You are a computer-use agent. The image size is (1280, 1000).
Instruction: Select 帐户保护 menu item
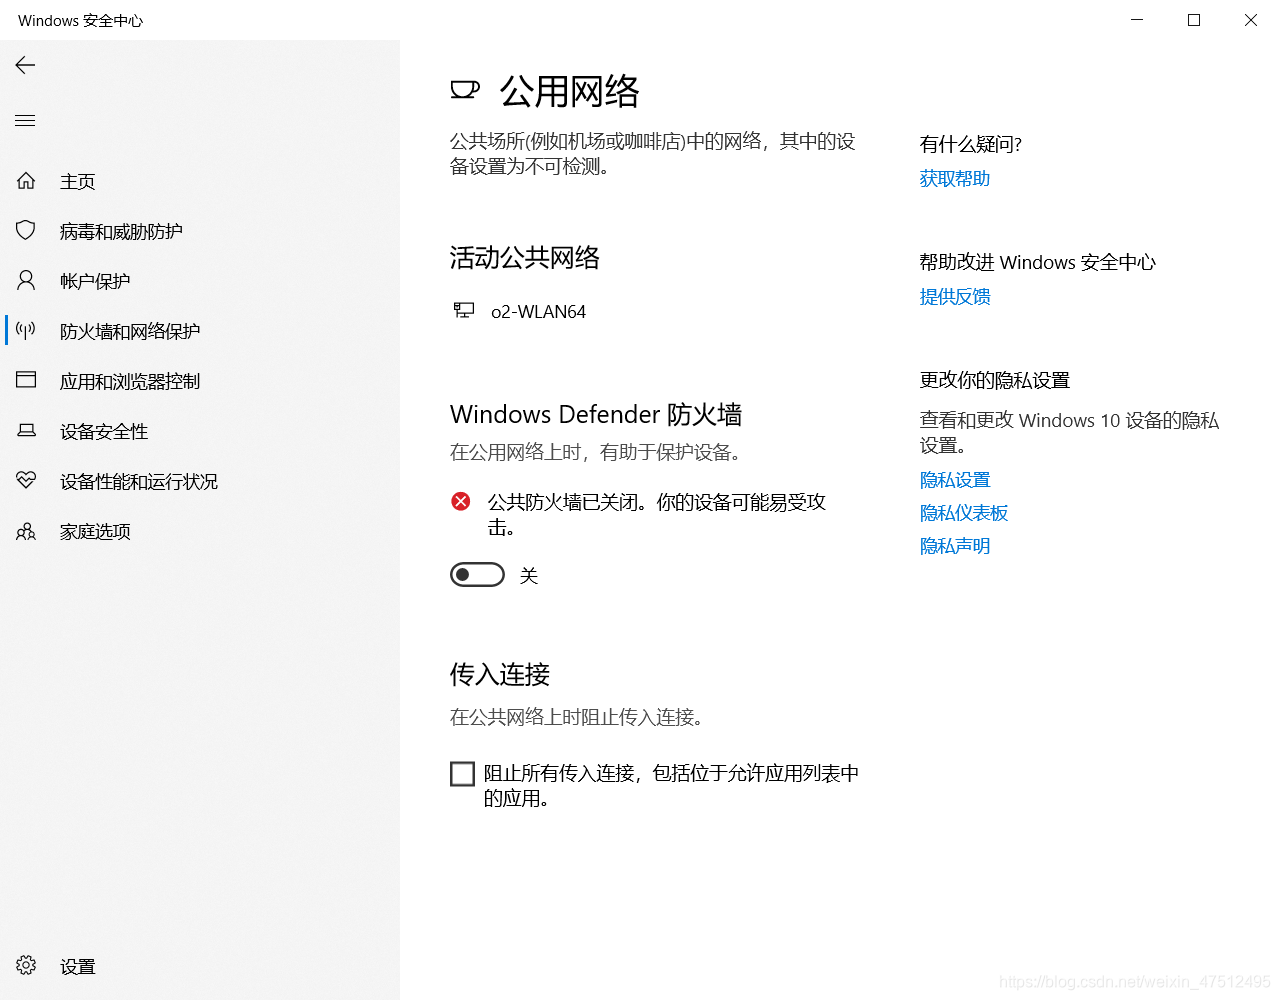tap(95, 281)
